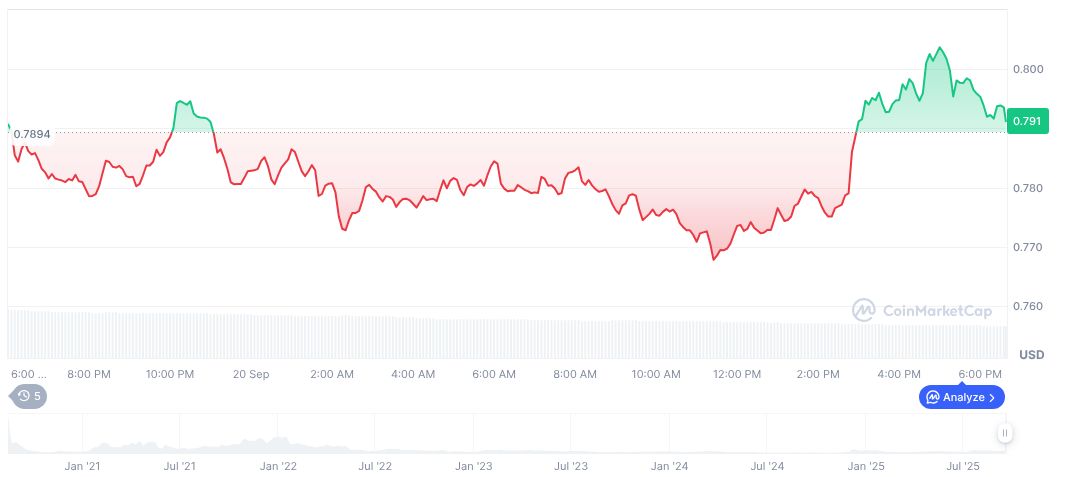The height and width of the screenshot is (477, 1072).
Task: Click the CoinMarketCap watermark logo icon
Action: [863, 311]
